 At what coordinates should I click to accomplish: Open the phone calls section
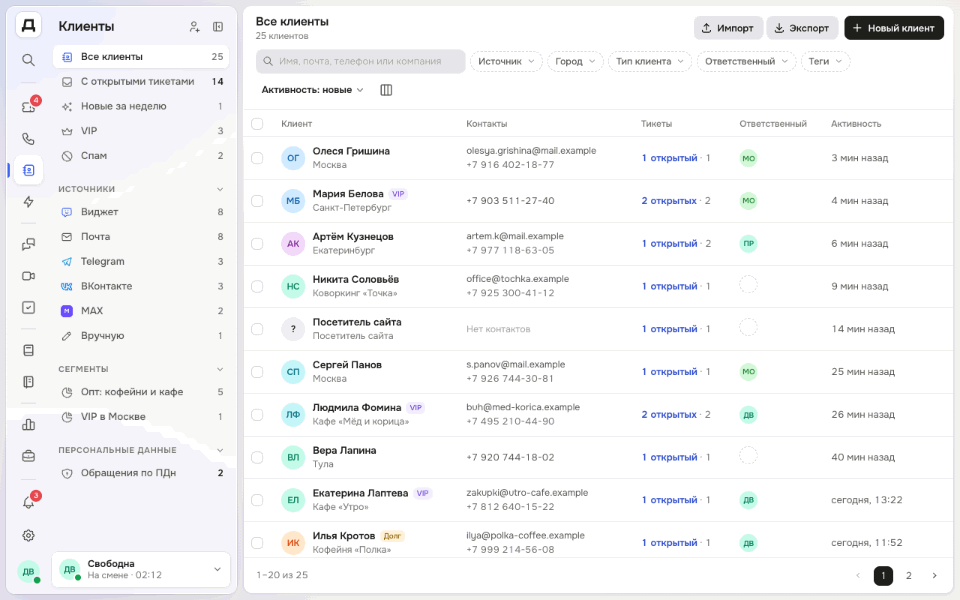point(28,139)
